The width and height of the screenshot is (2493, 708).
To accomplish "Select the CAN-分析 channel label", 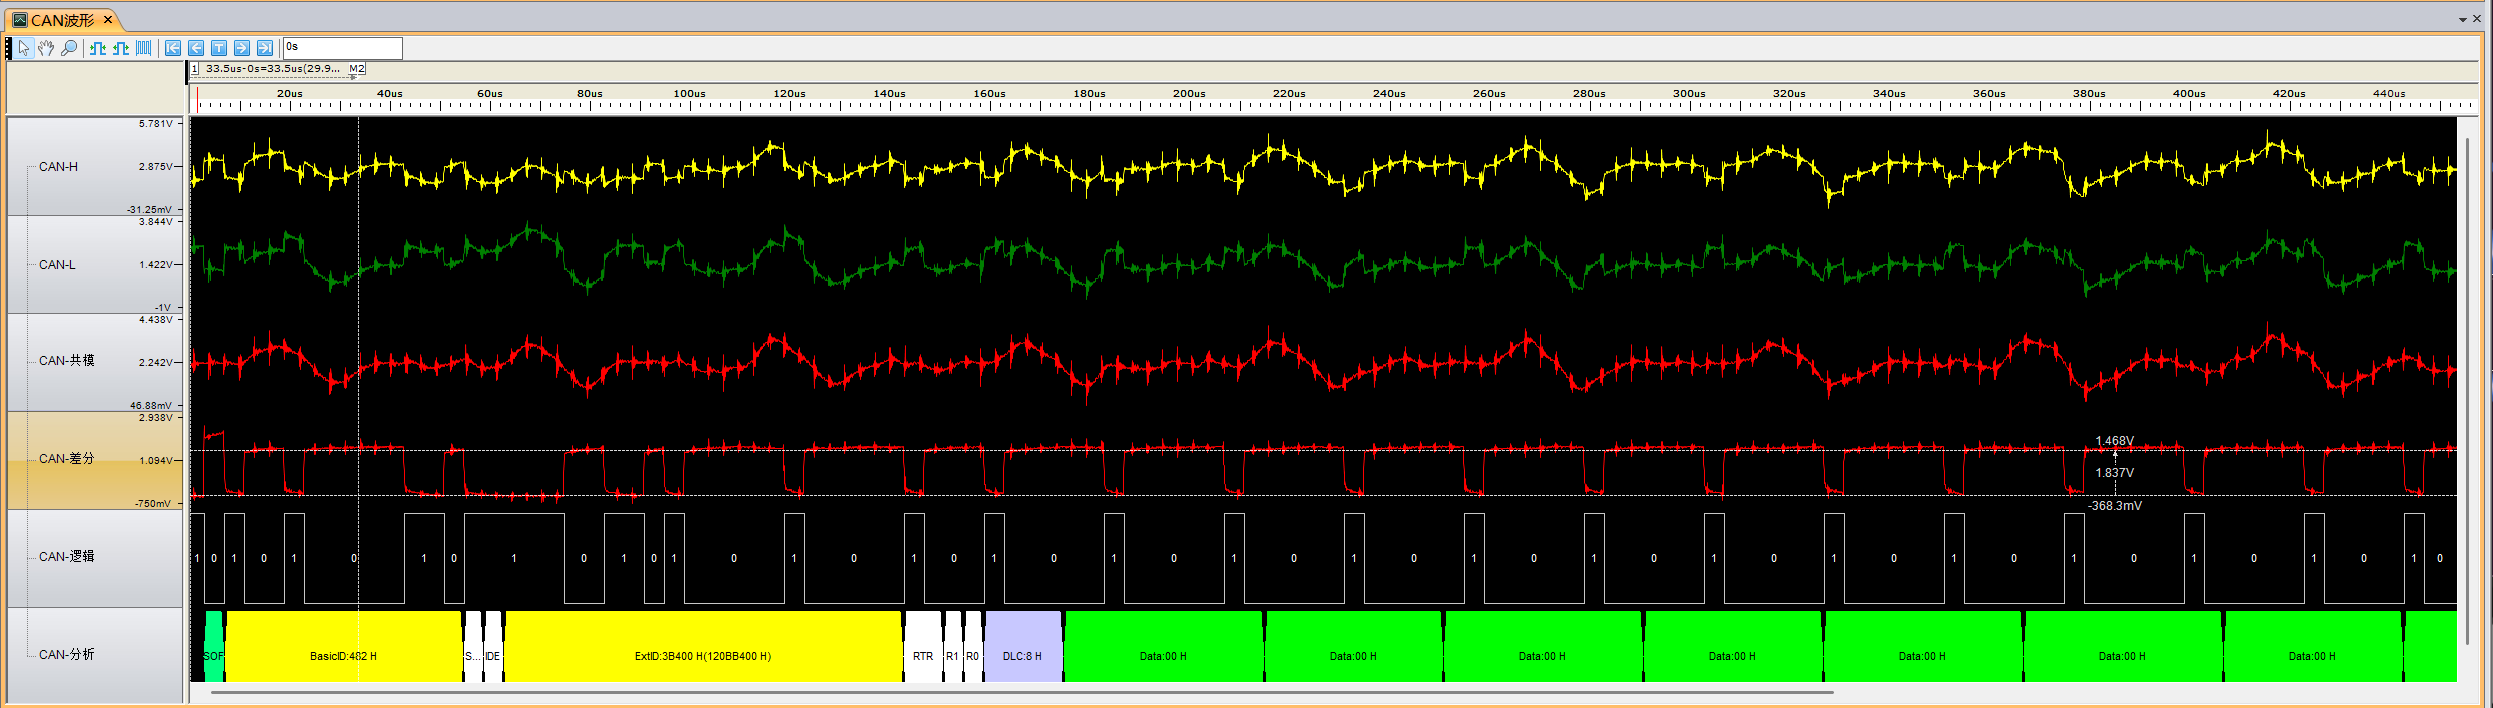I will (x=66, y=655).
